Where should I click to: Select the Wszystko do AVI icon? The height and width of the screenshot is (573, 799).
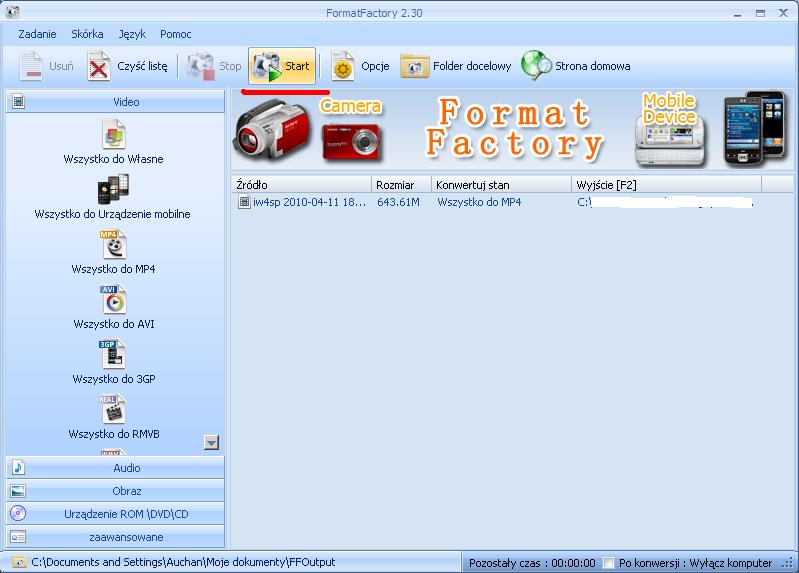point(113,299)
